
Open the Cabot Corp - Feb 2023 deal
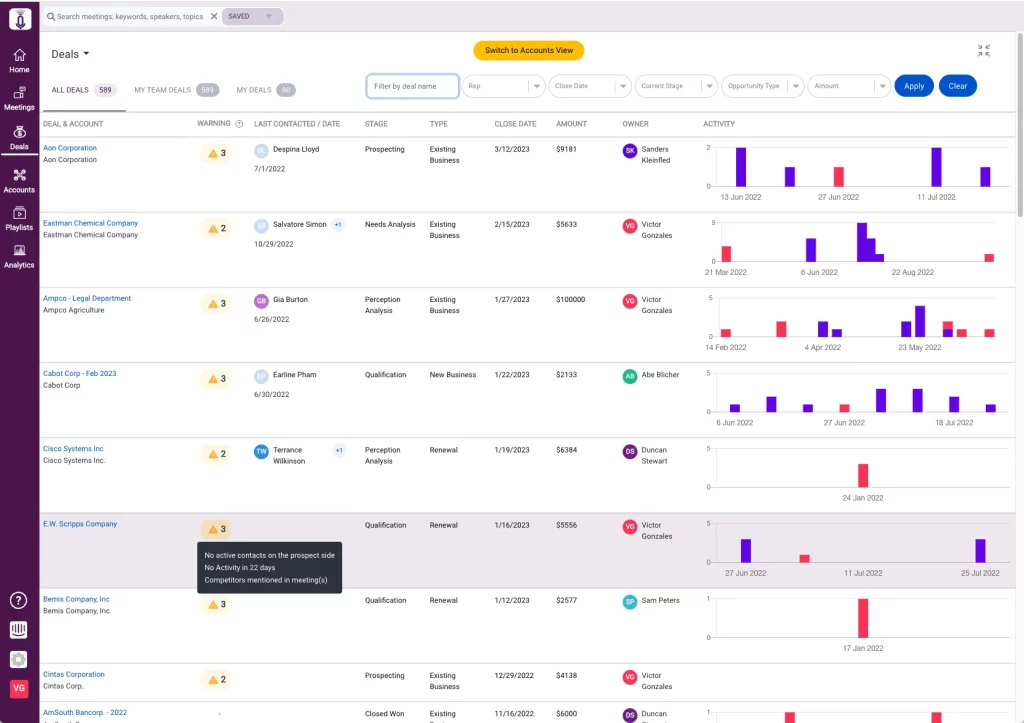pos(80,374)
